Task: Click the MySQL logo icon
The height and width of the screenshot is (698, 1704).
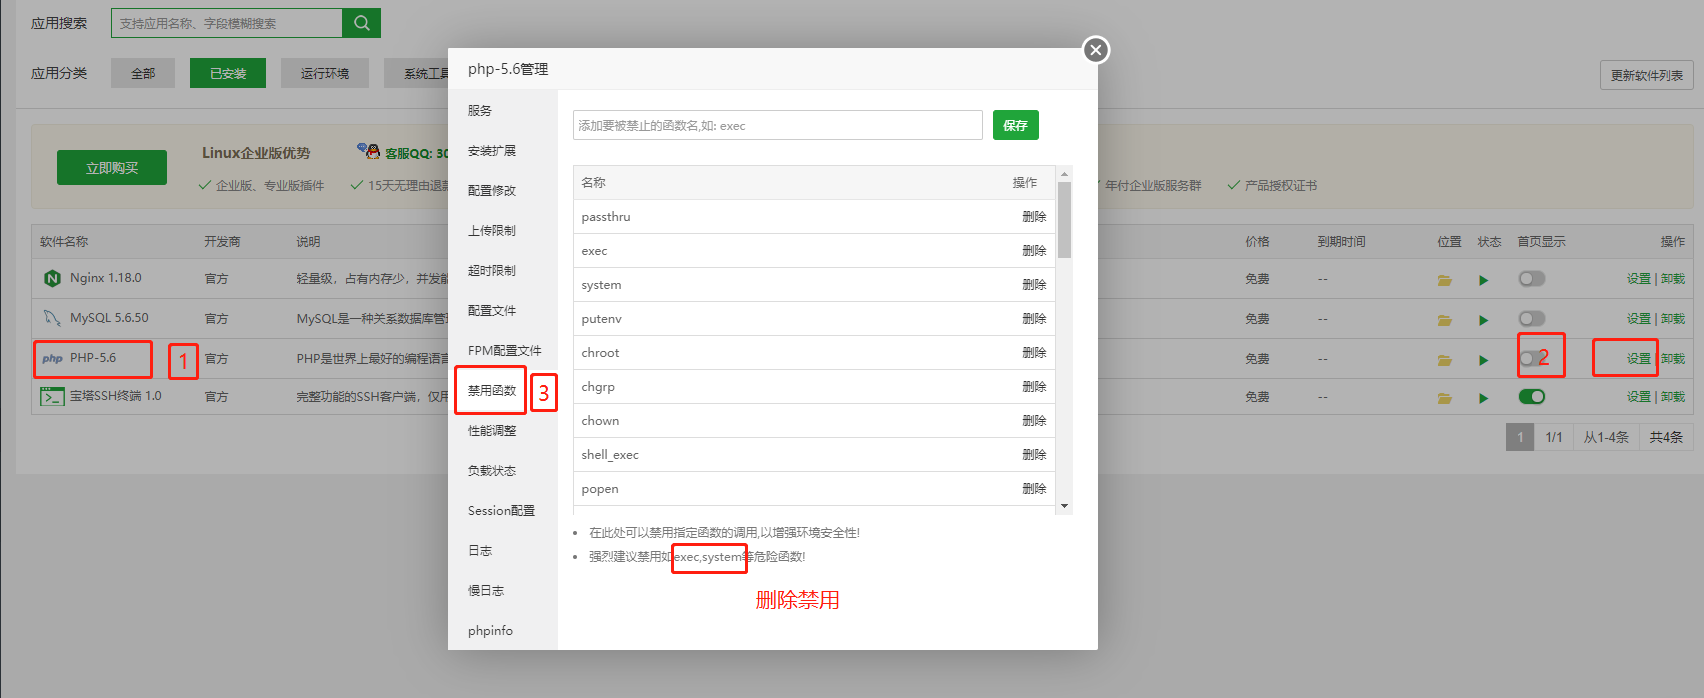Action: pyautogui.click(x=52, y=318)
